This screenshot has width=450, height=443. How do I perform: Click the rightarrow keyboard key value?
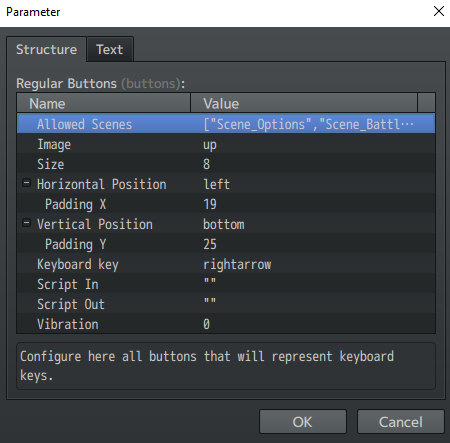click(237, 264)
